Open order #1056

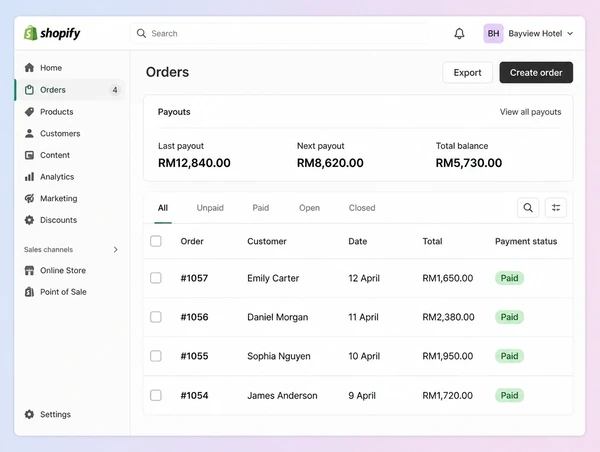(x=194, y=317)
